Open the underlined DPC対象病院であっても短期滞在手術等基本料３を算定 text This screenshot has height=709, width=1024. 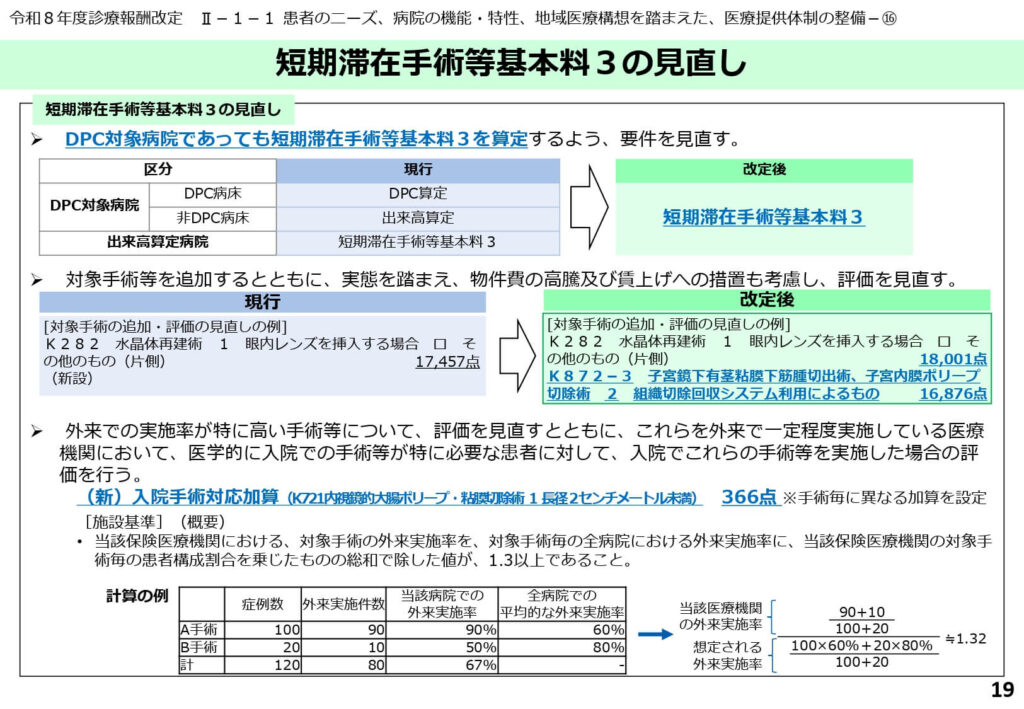pos(296,140)
